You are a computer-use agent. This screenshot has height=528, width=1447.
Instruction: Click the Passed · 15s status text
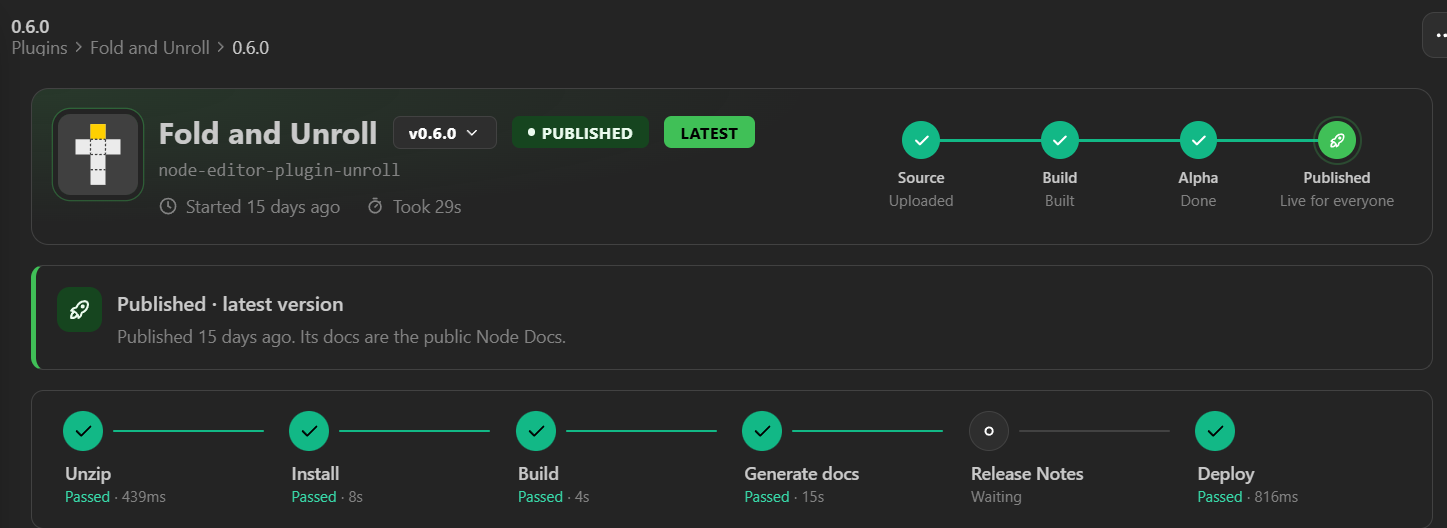click(783, 497)
